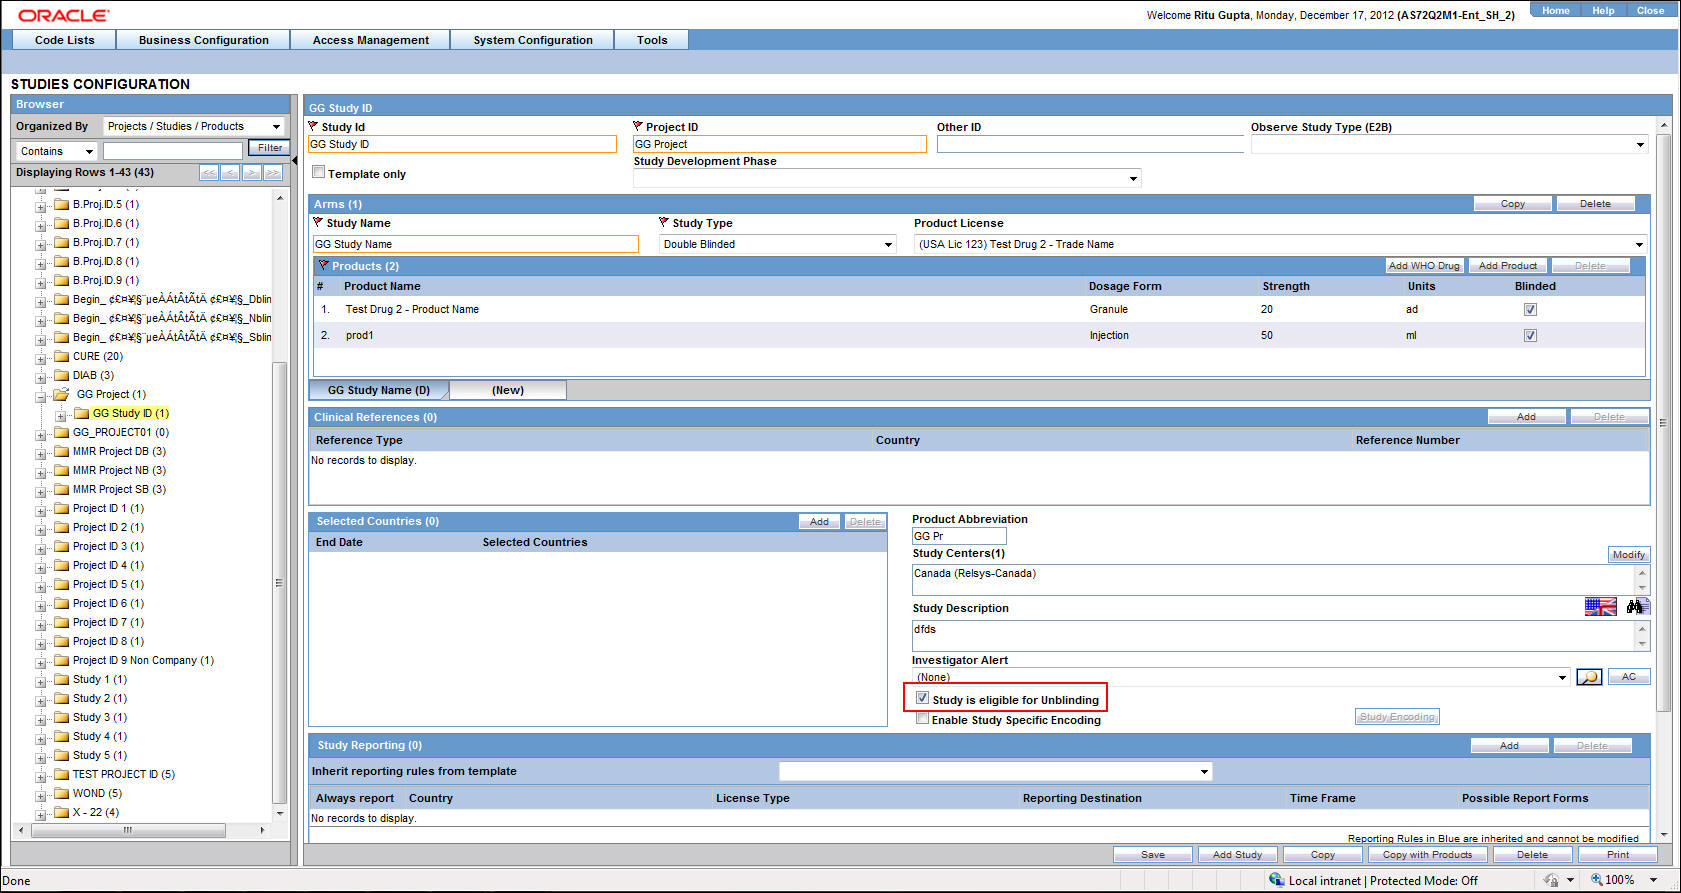Screen dimensions: 1681x893
Task: Uncheck Study is eligible for Unblinding
Action: (923, 698)
